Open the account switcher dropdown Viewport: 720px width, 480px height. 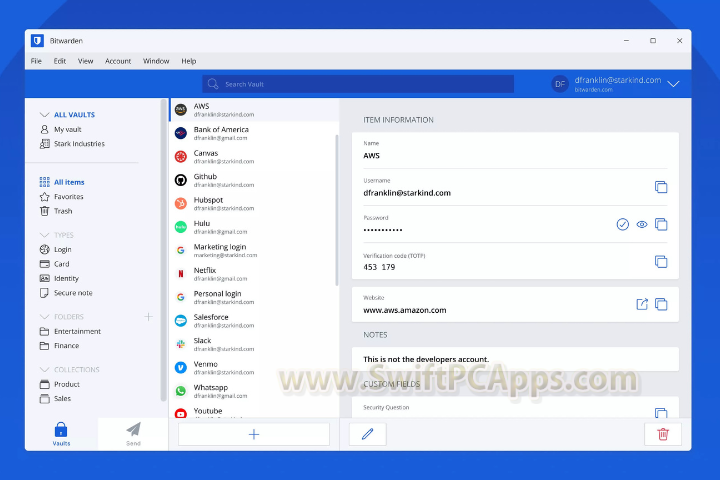pos(673,84)
